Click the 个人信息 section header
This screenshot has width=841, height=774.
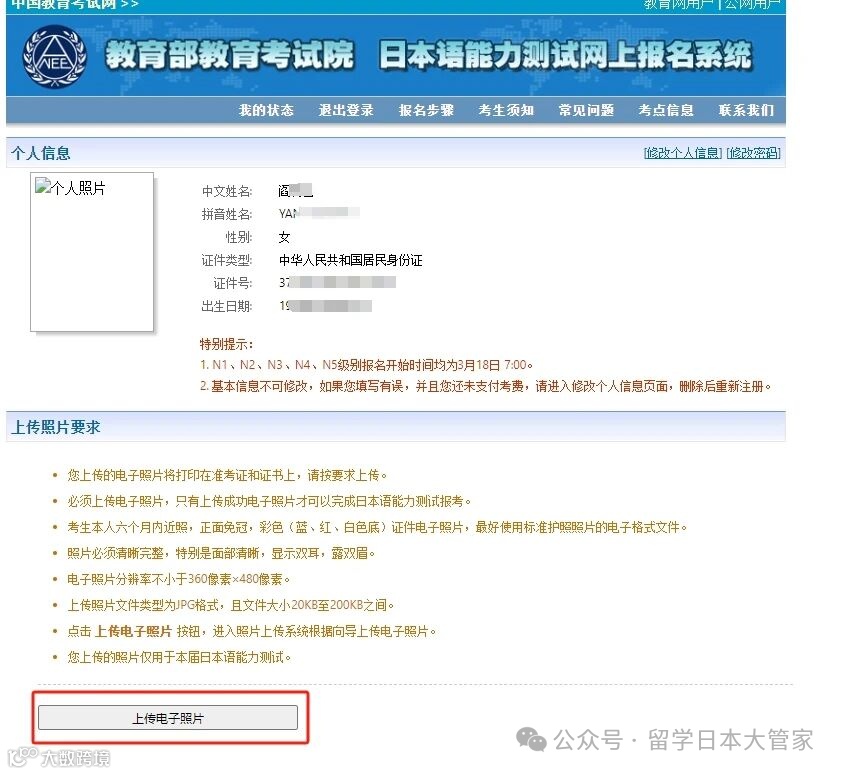pyautogui.click(x=41, y=153)
